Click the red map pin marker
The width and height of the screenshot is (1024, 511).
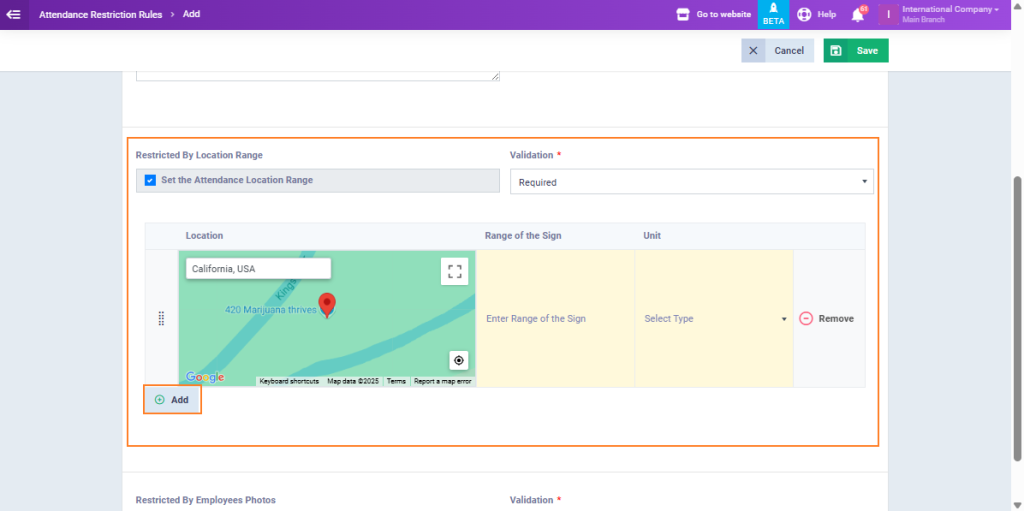coord(327,305)
